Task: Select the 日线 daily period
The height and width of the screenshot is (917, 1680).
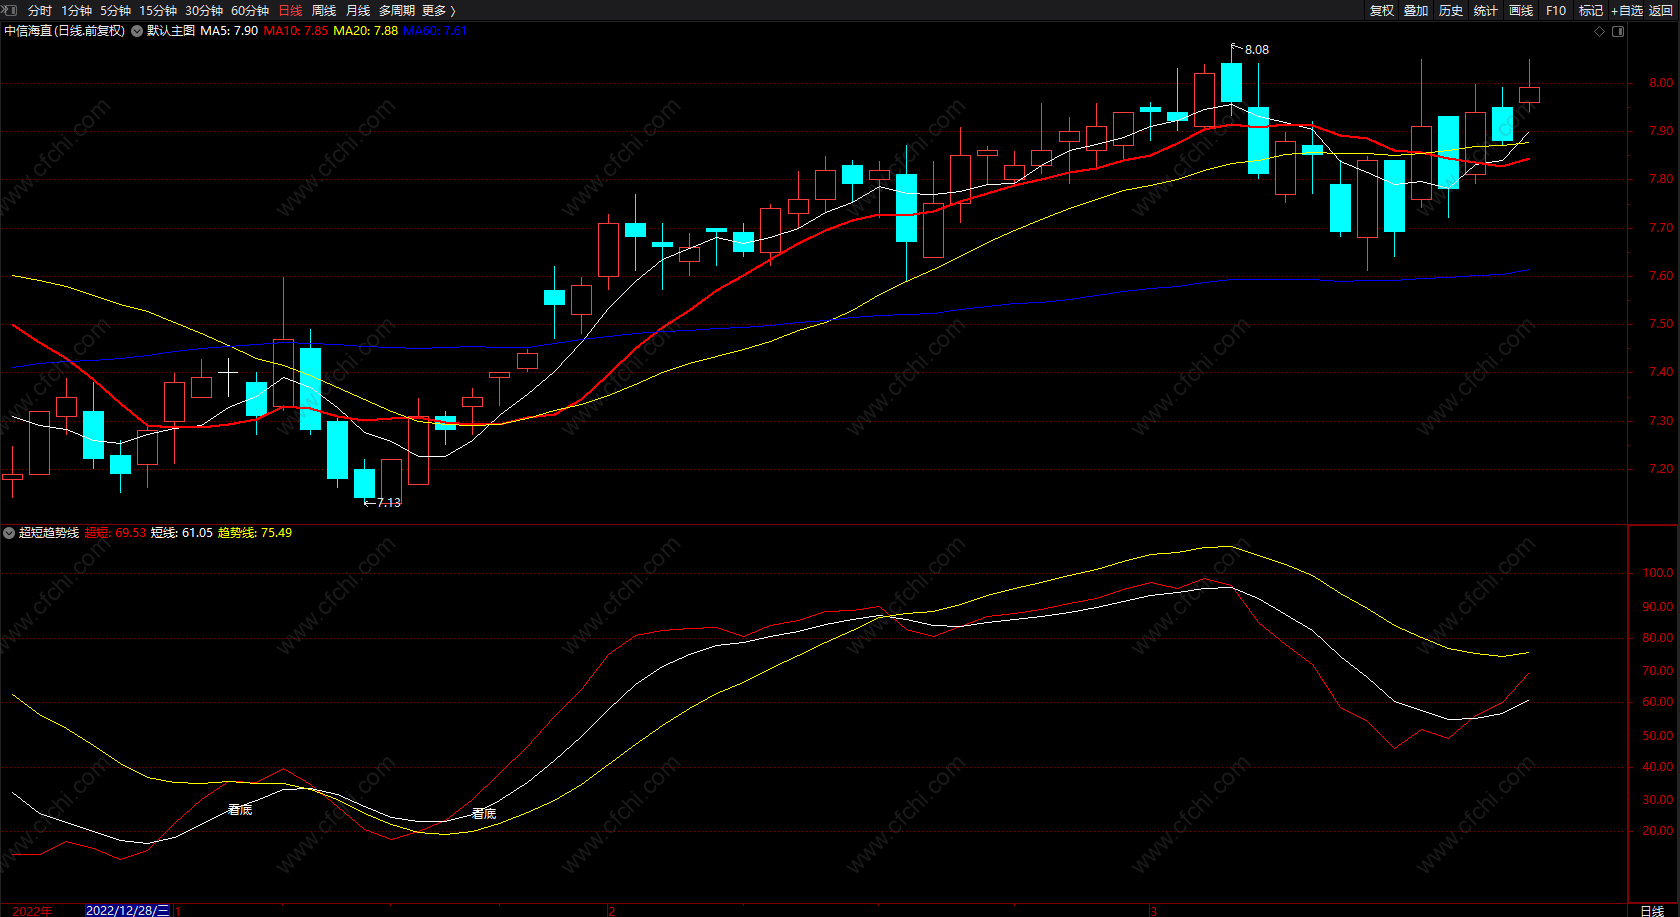Action: 290,10
